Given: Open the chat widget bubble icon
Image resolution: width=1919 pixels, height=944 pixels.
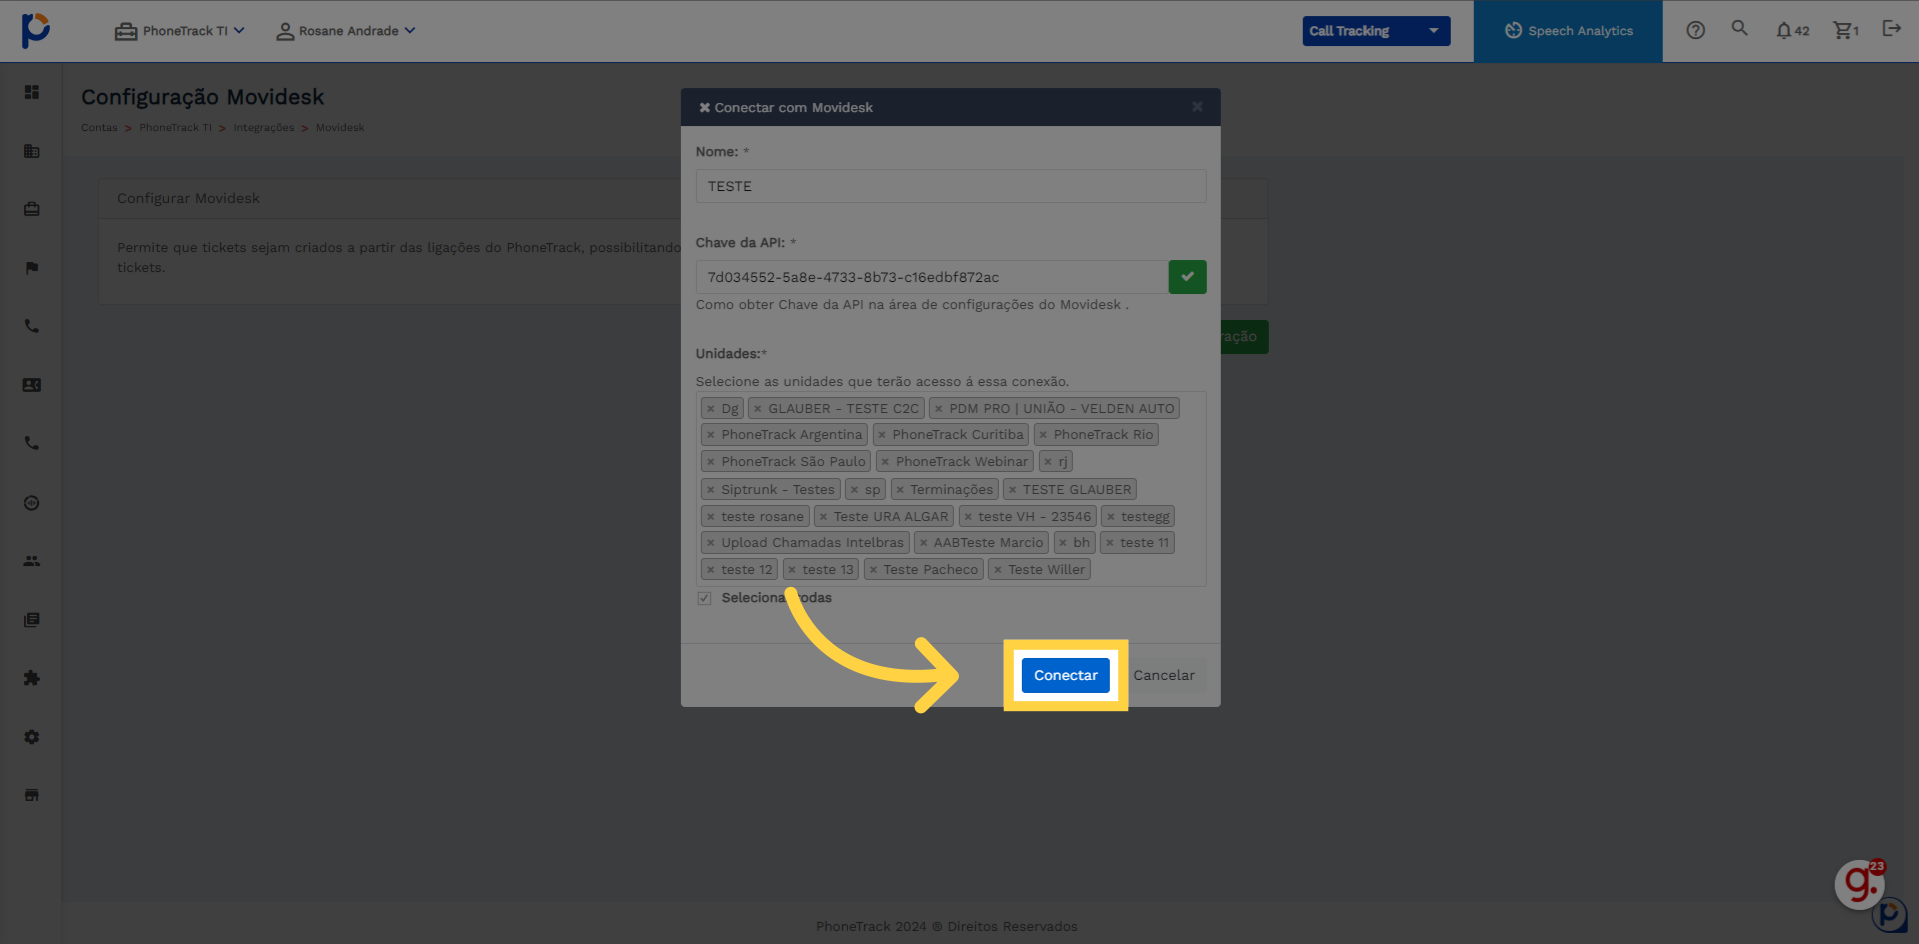Looking at the screenshot, I should [1859, 884].
